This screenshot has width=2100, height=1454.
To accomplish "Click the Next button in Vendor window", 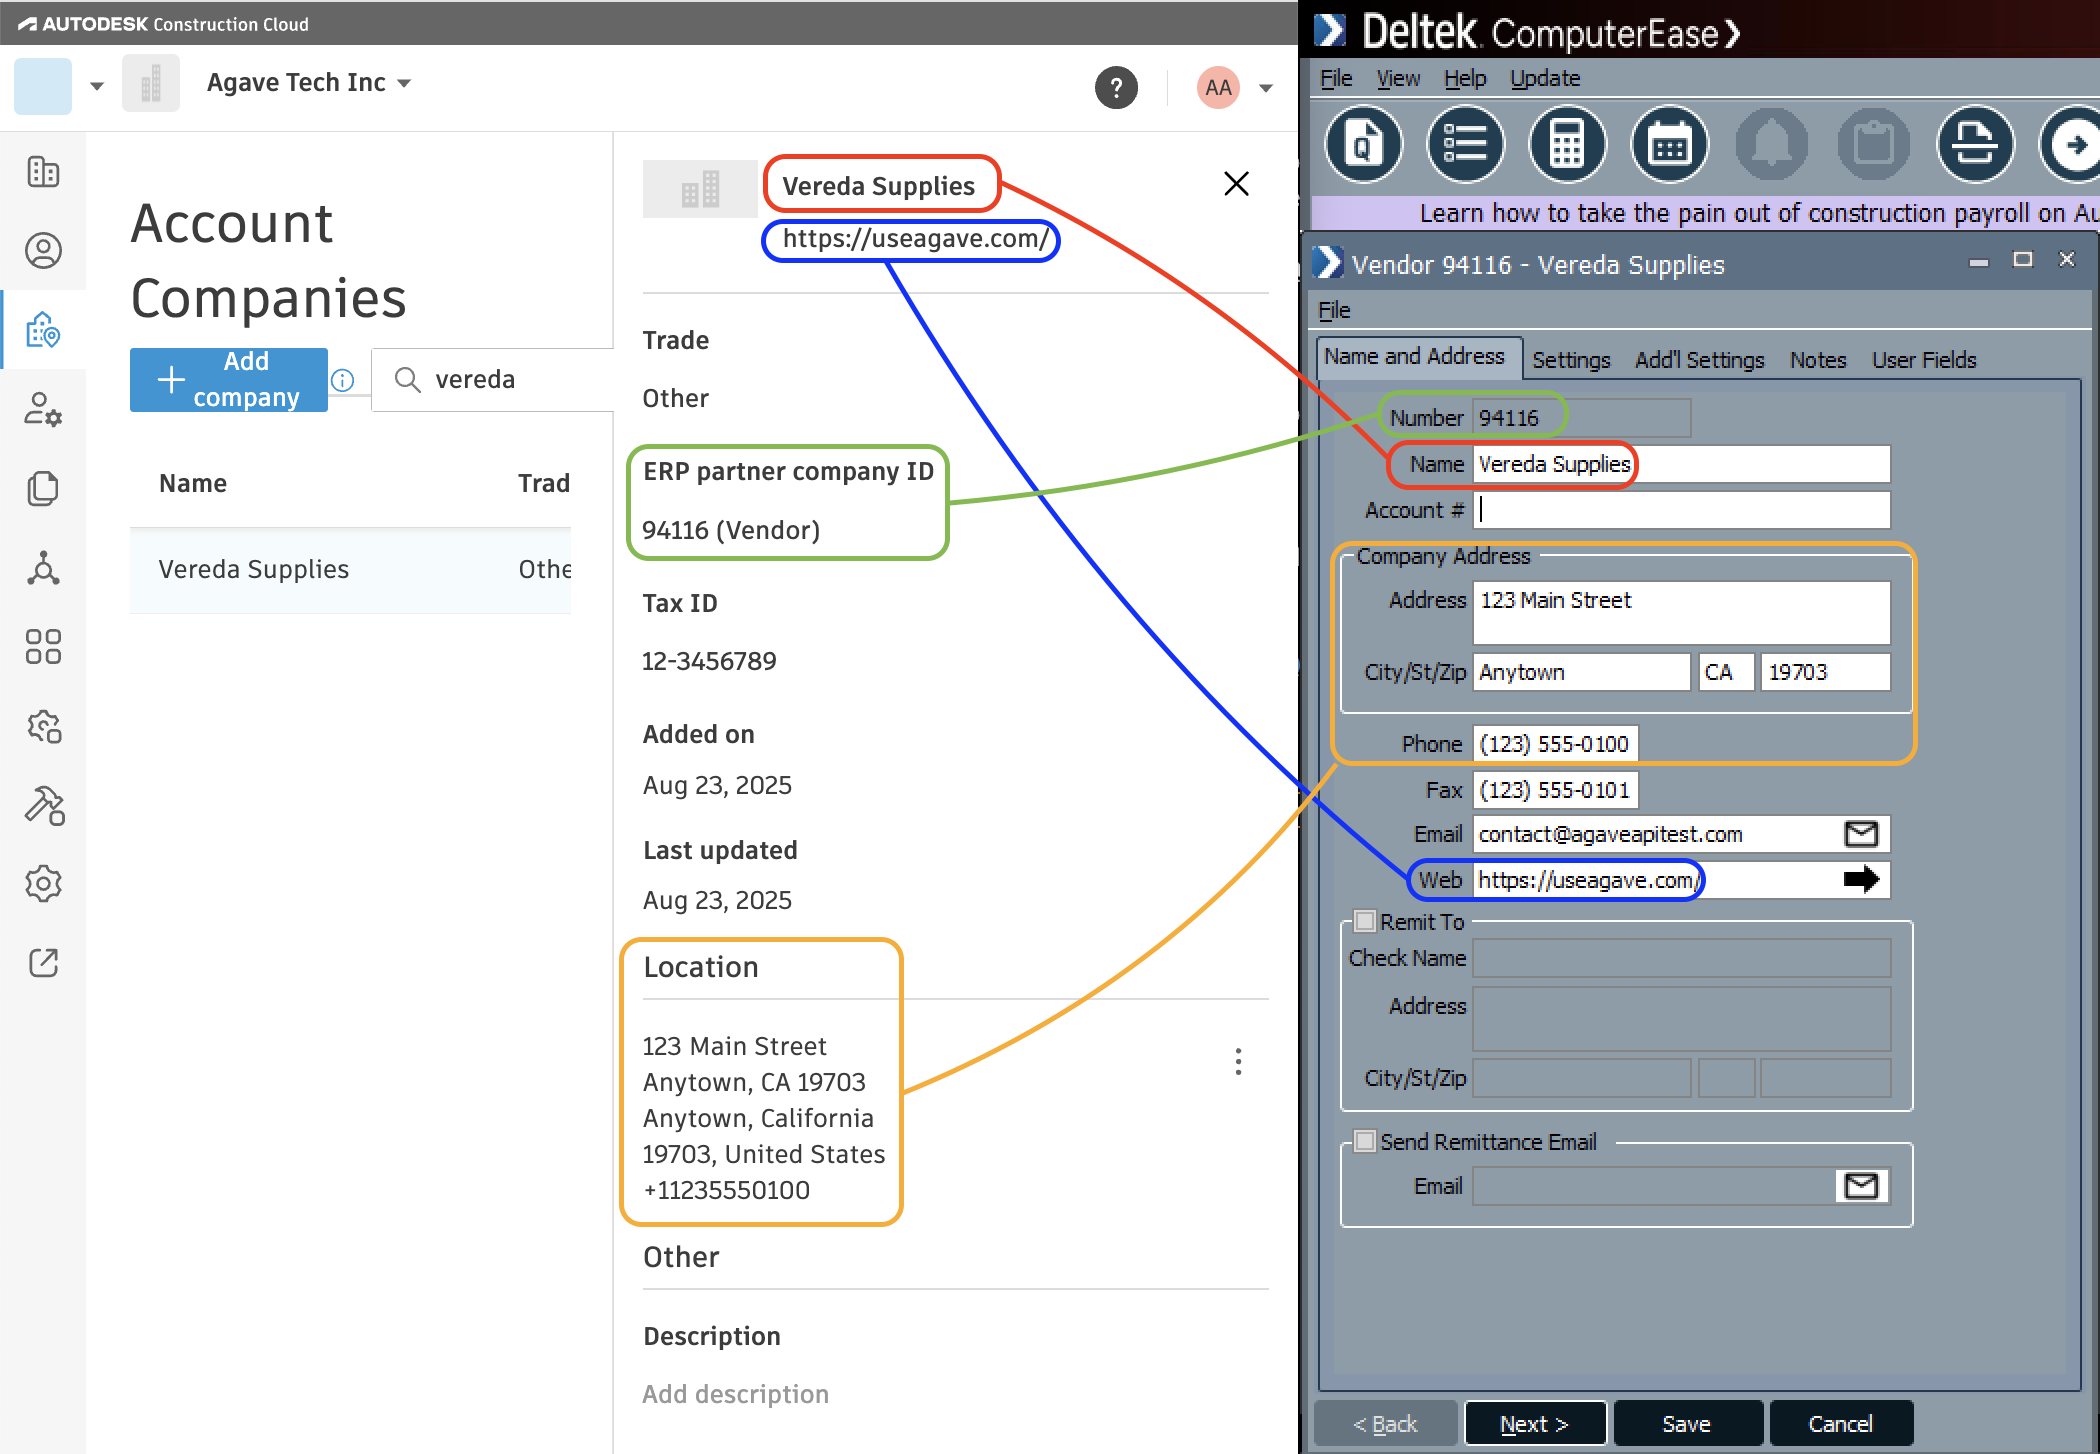I will pyautogui.click(x=1535, y=1424).
